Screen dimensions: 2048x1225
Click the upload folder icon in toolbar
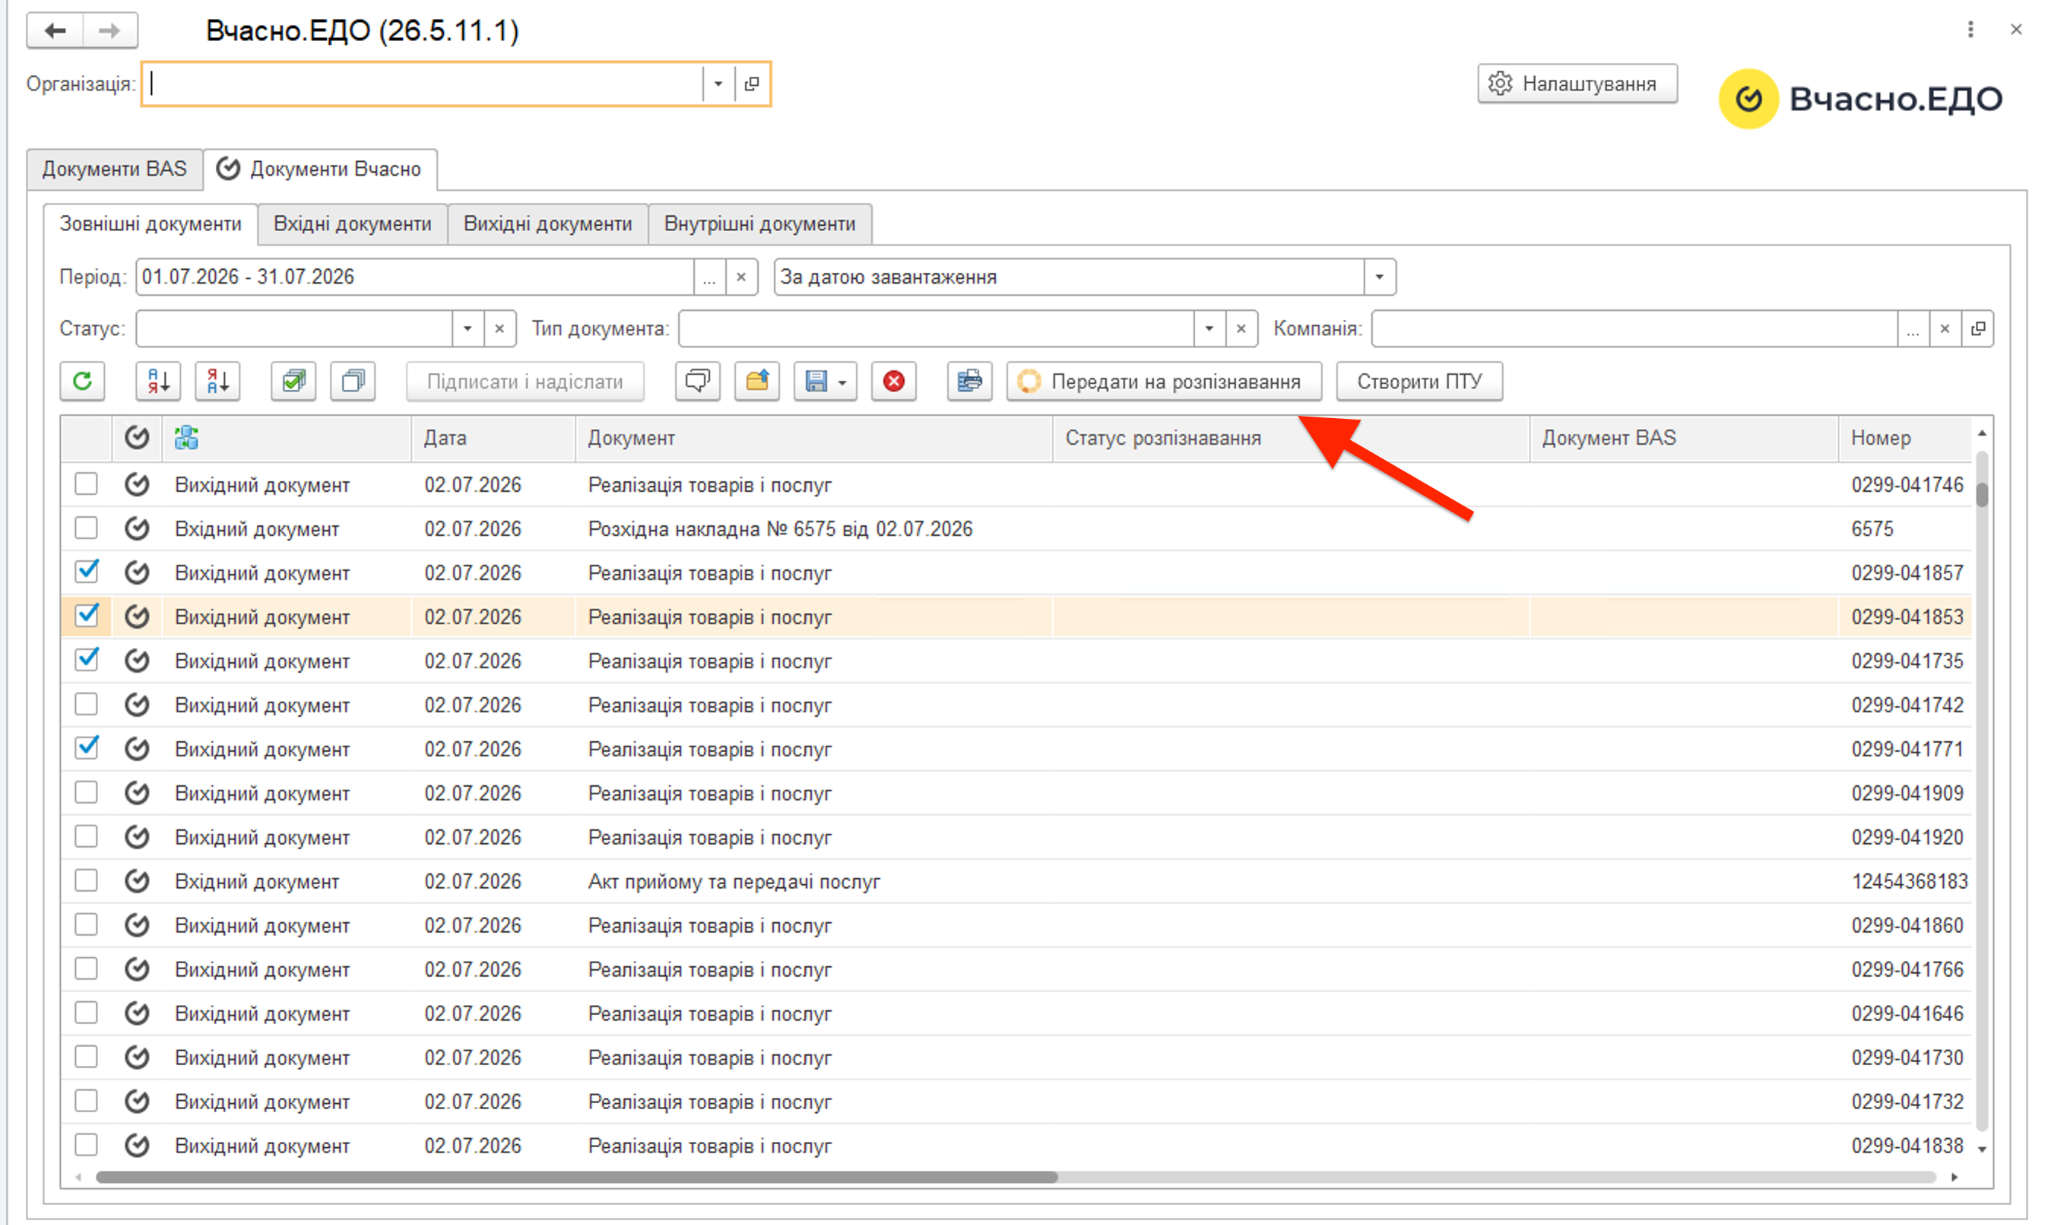point(757,381)
